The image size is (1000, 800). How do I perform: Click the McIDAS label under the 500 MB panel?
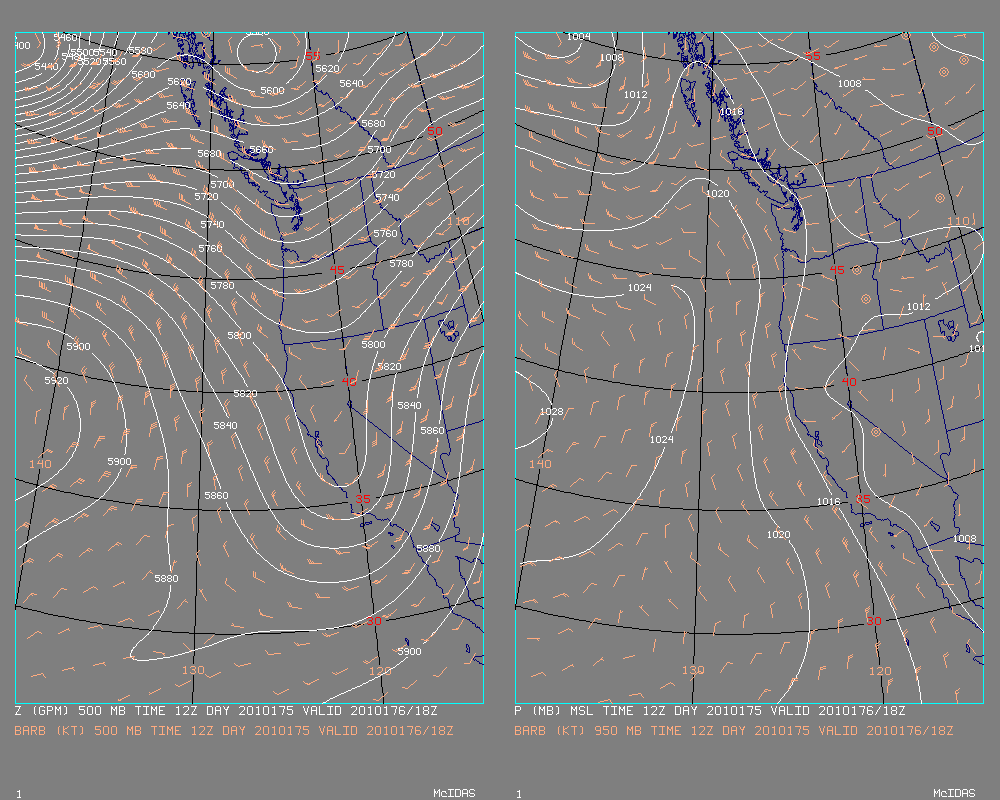(x=454, y=793)
